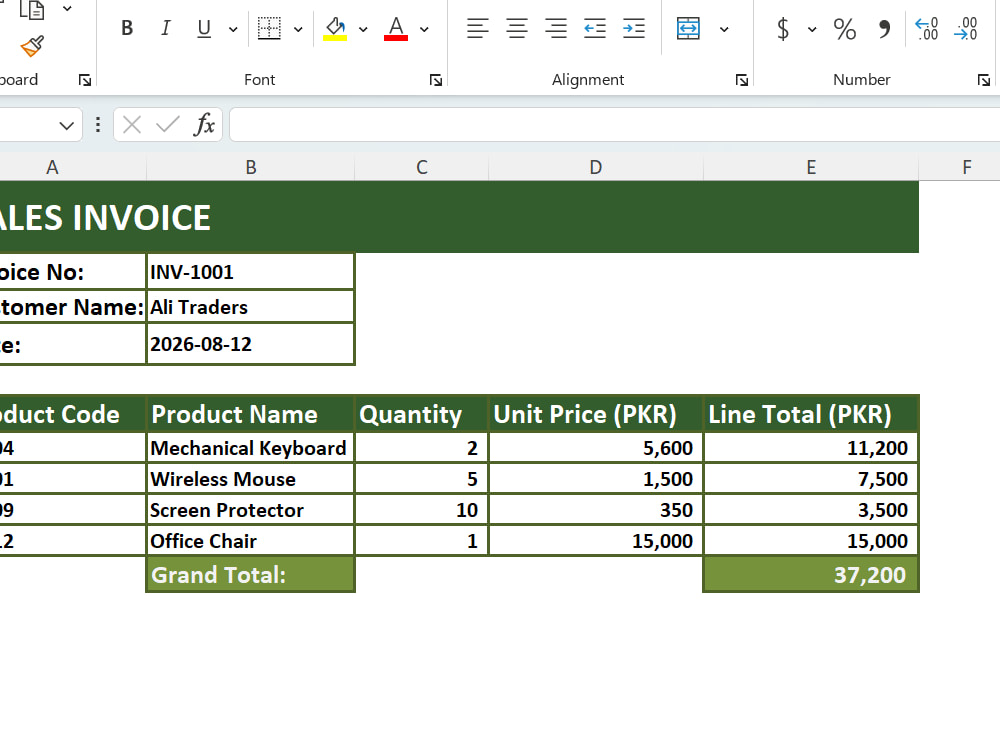Select column D header
The image size is (1000, 750).
point(596,167)
